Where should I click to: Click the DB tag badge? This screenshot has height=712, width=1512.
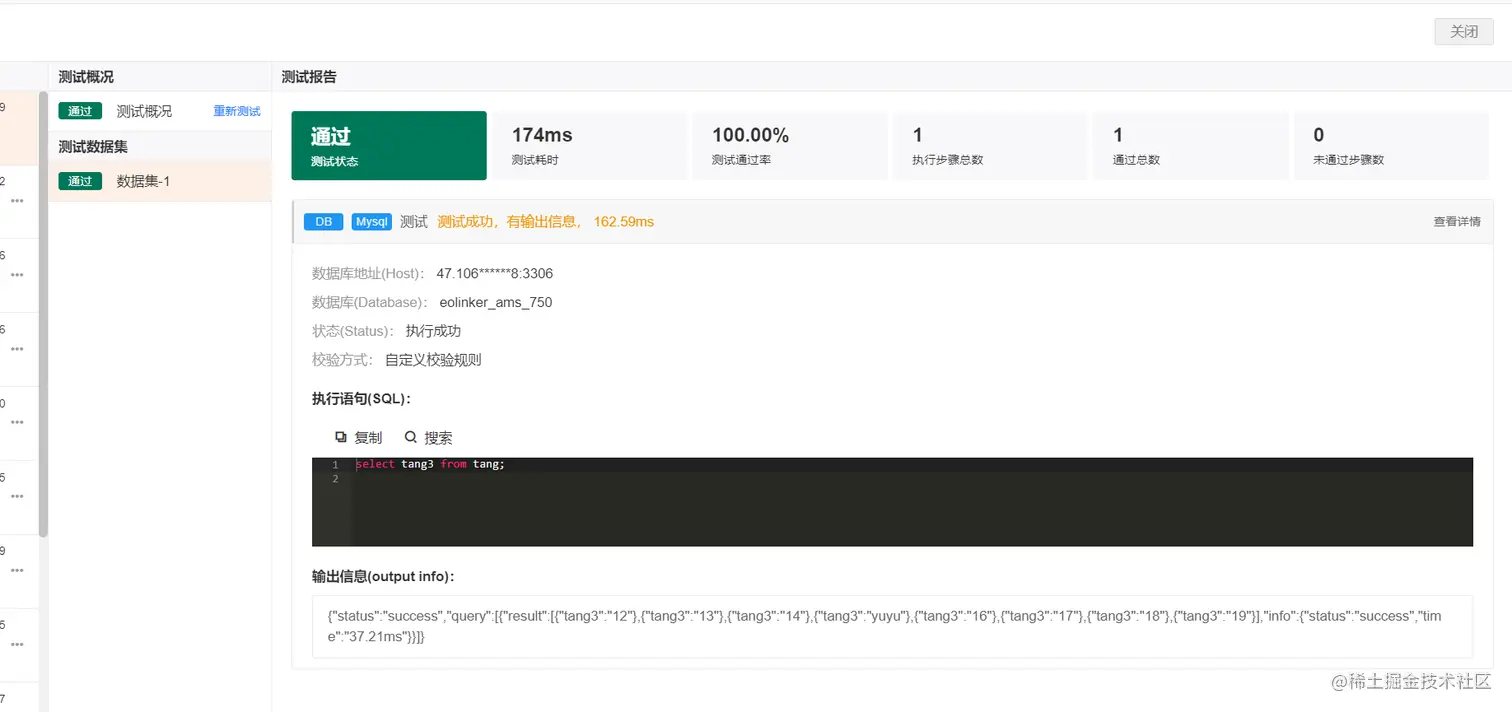click(x=323, y=222)
